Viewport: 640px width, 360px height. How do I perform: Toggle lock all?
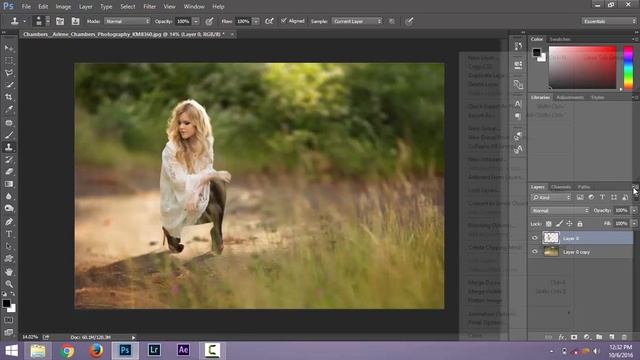click(x=580, y=224)
